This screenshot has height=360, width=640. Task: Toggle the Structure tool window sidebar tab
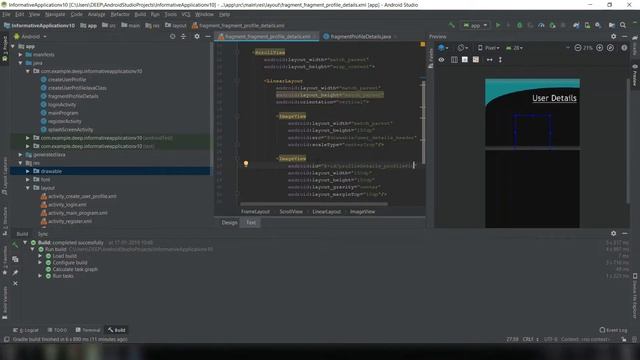coord(5,220)
